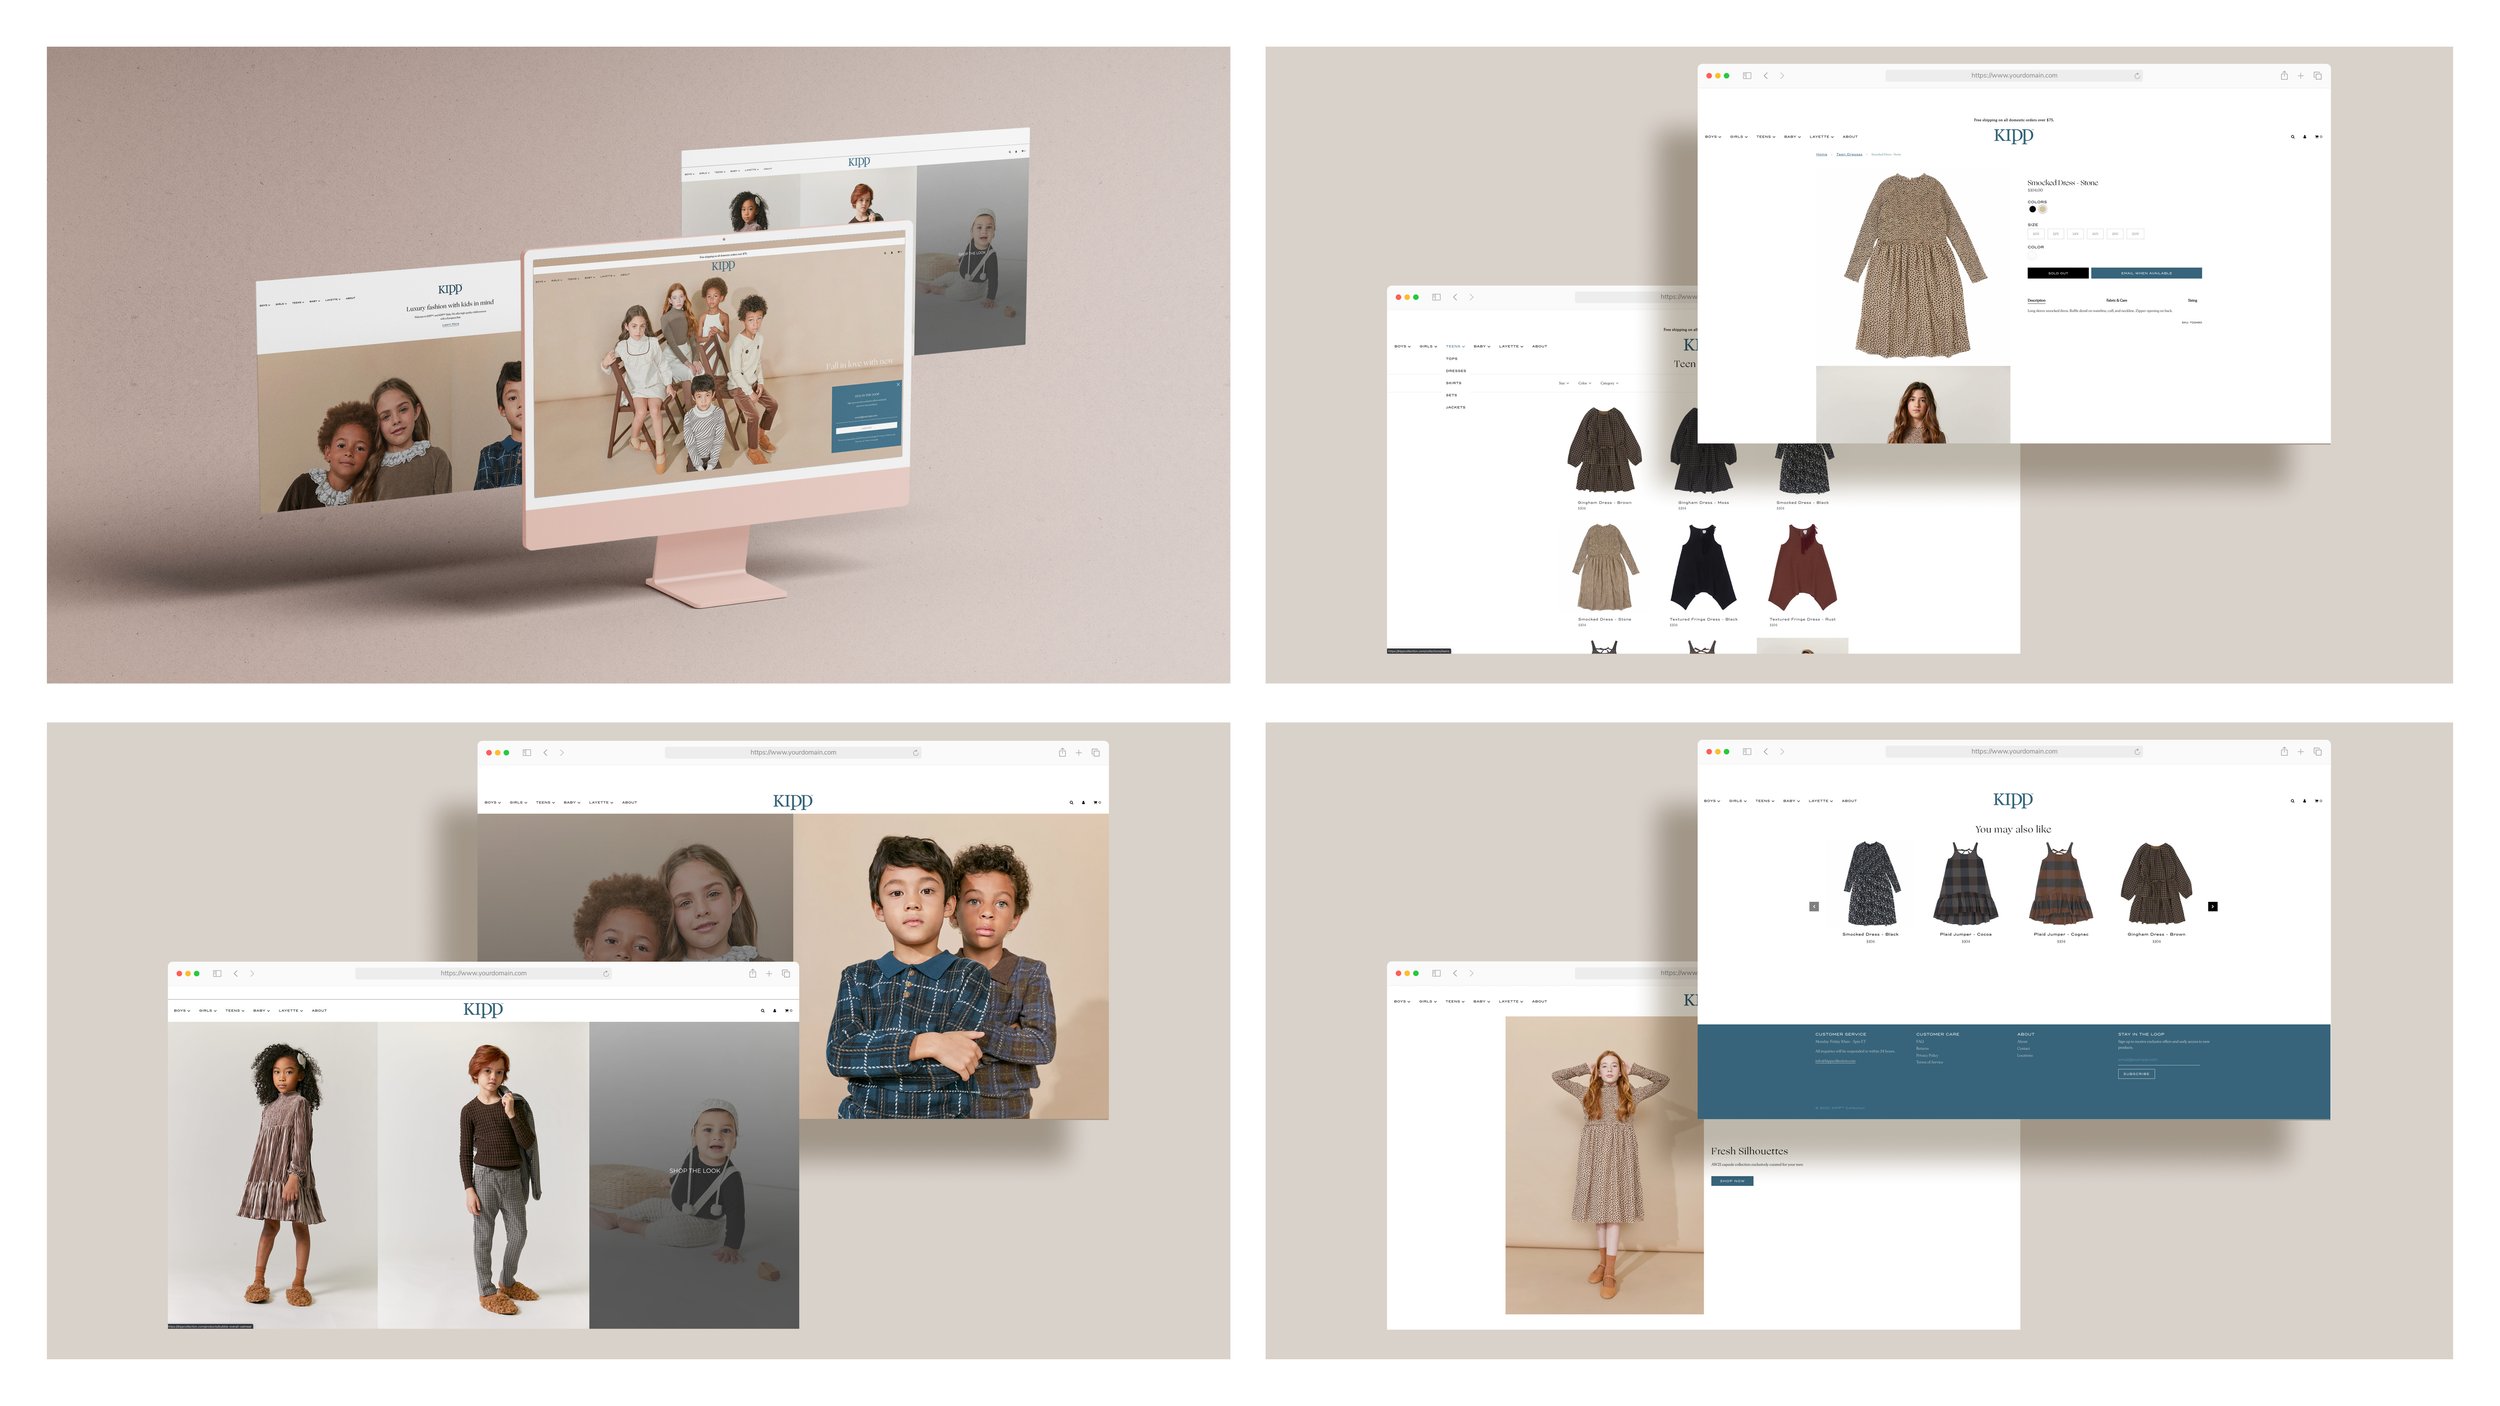2500x1406 pixels.
Task: Select black color swatch for Smocked Dress
Action: coord(2032,210)
